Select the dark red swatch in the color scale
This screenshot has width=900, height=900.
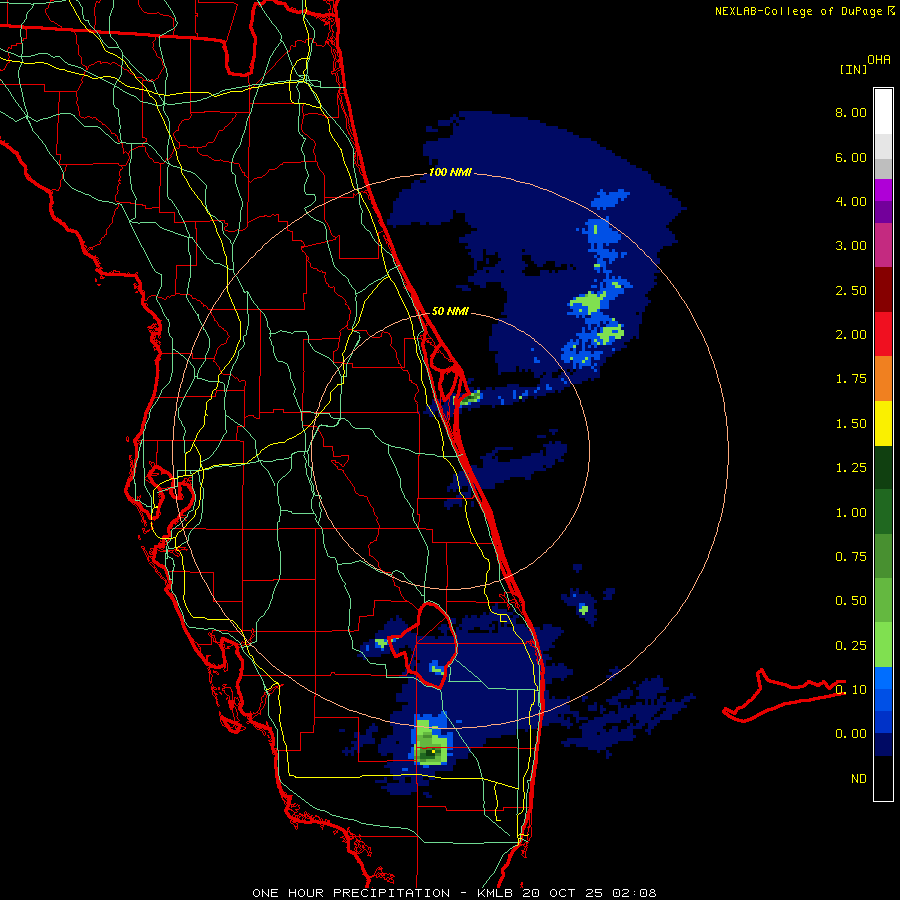tap(883, 290)
